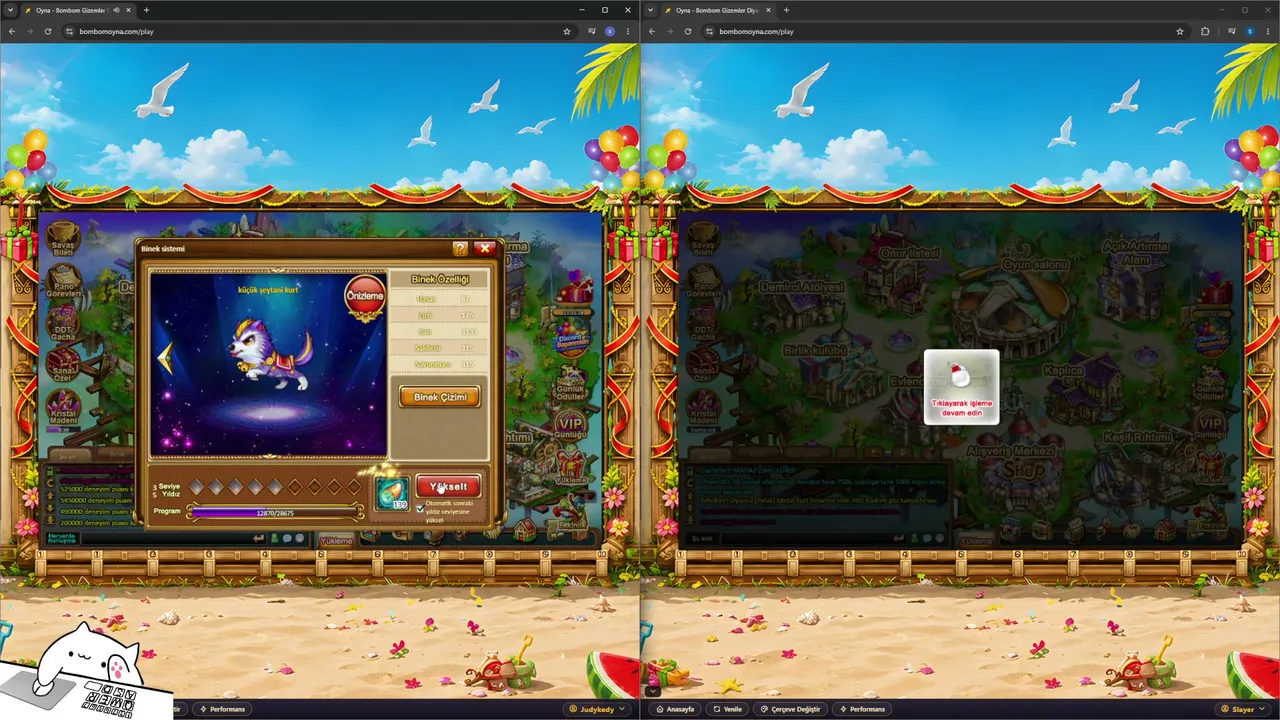Image resolution: width=1280 pixels, height=720 pixels.
Task: Click the red Önizleme preview badge
Action: click(x=365, y=296)
